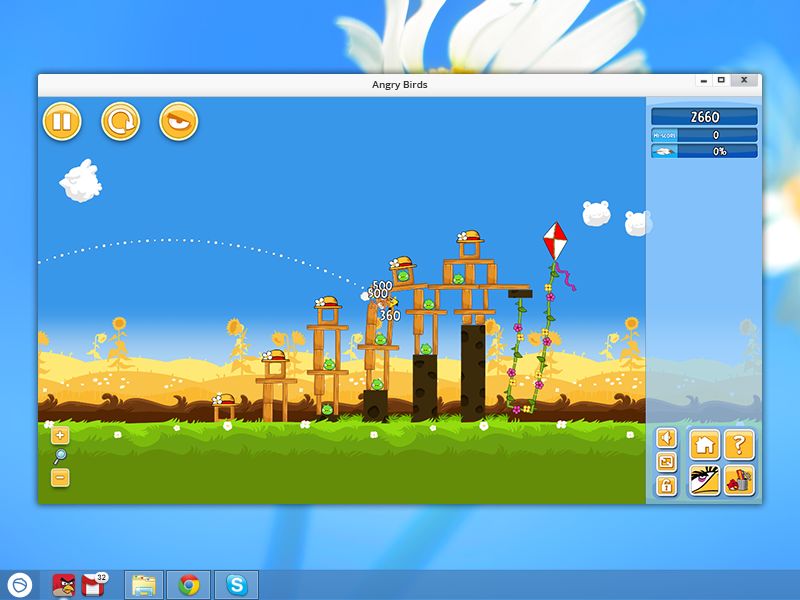Maximize the Angry Birds window
Viewport: 800px width, 600px height.
[x=721, y=80]
